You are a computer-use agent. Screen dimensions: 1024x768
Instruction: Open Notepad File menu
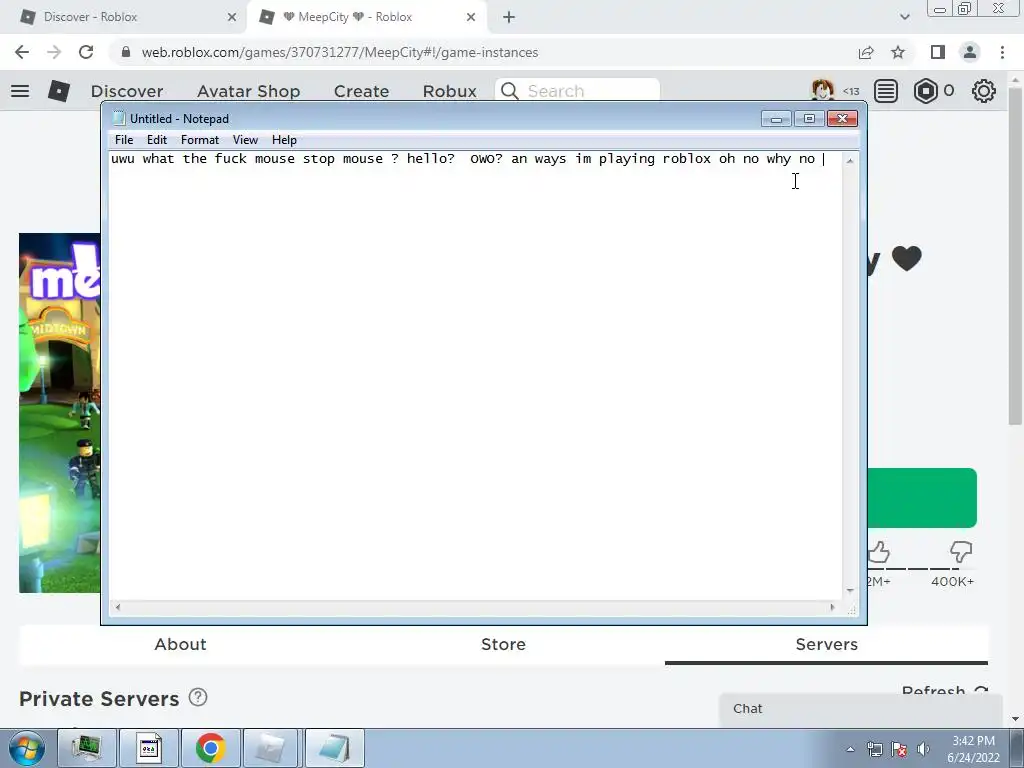[x=124, y=140]
